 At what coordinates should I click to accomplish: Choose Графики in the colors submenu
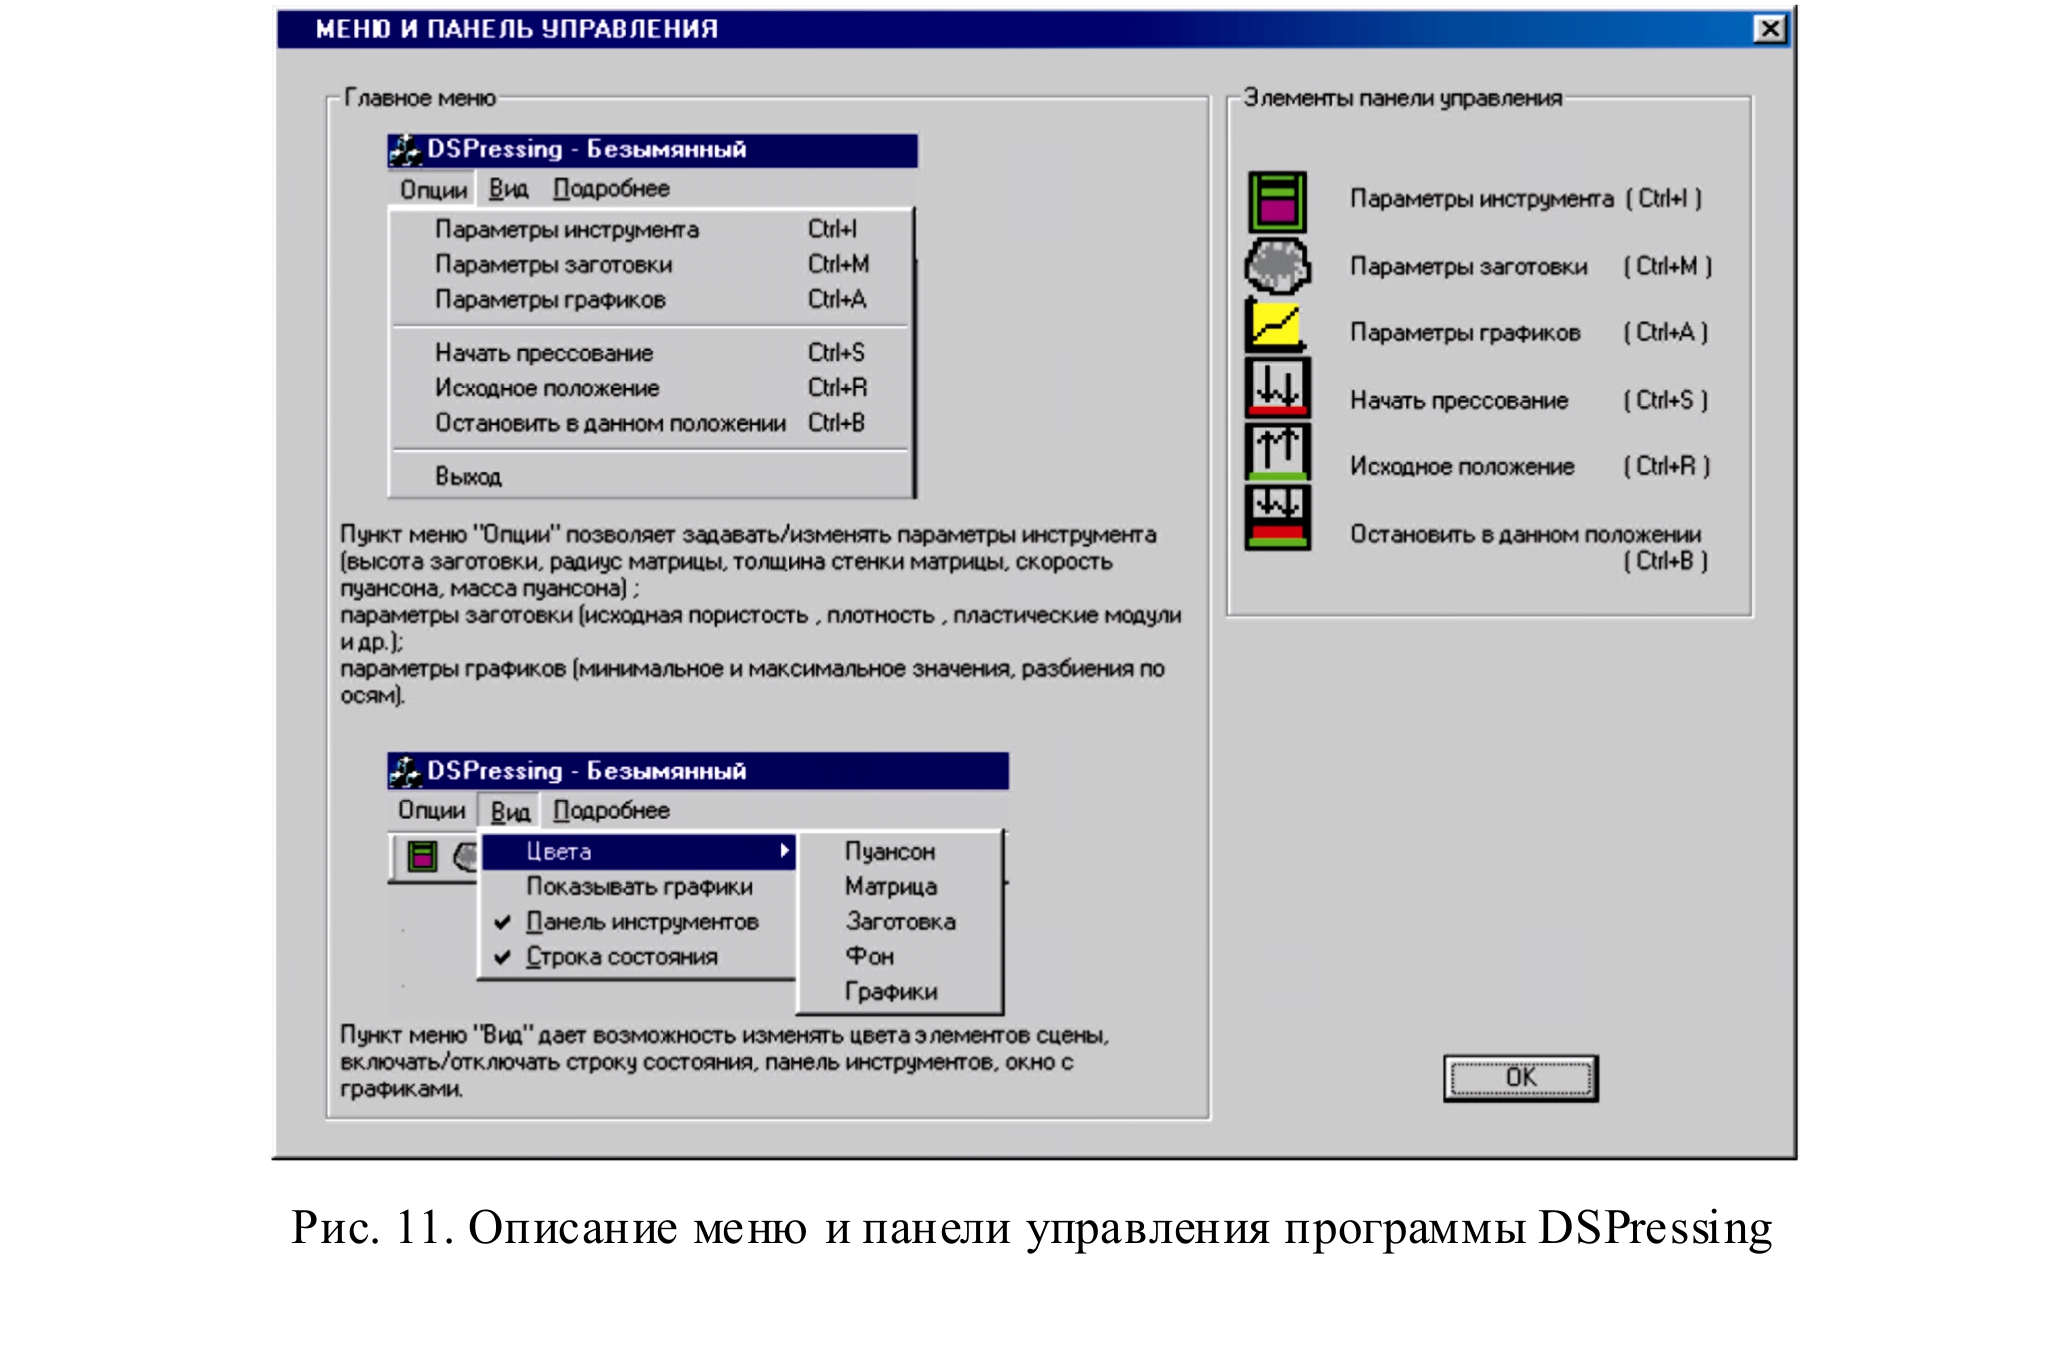[x=900, y=991]
